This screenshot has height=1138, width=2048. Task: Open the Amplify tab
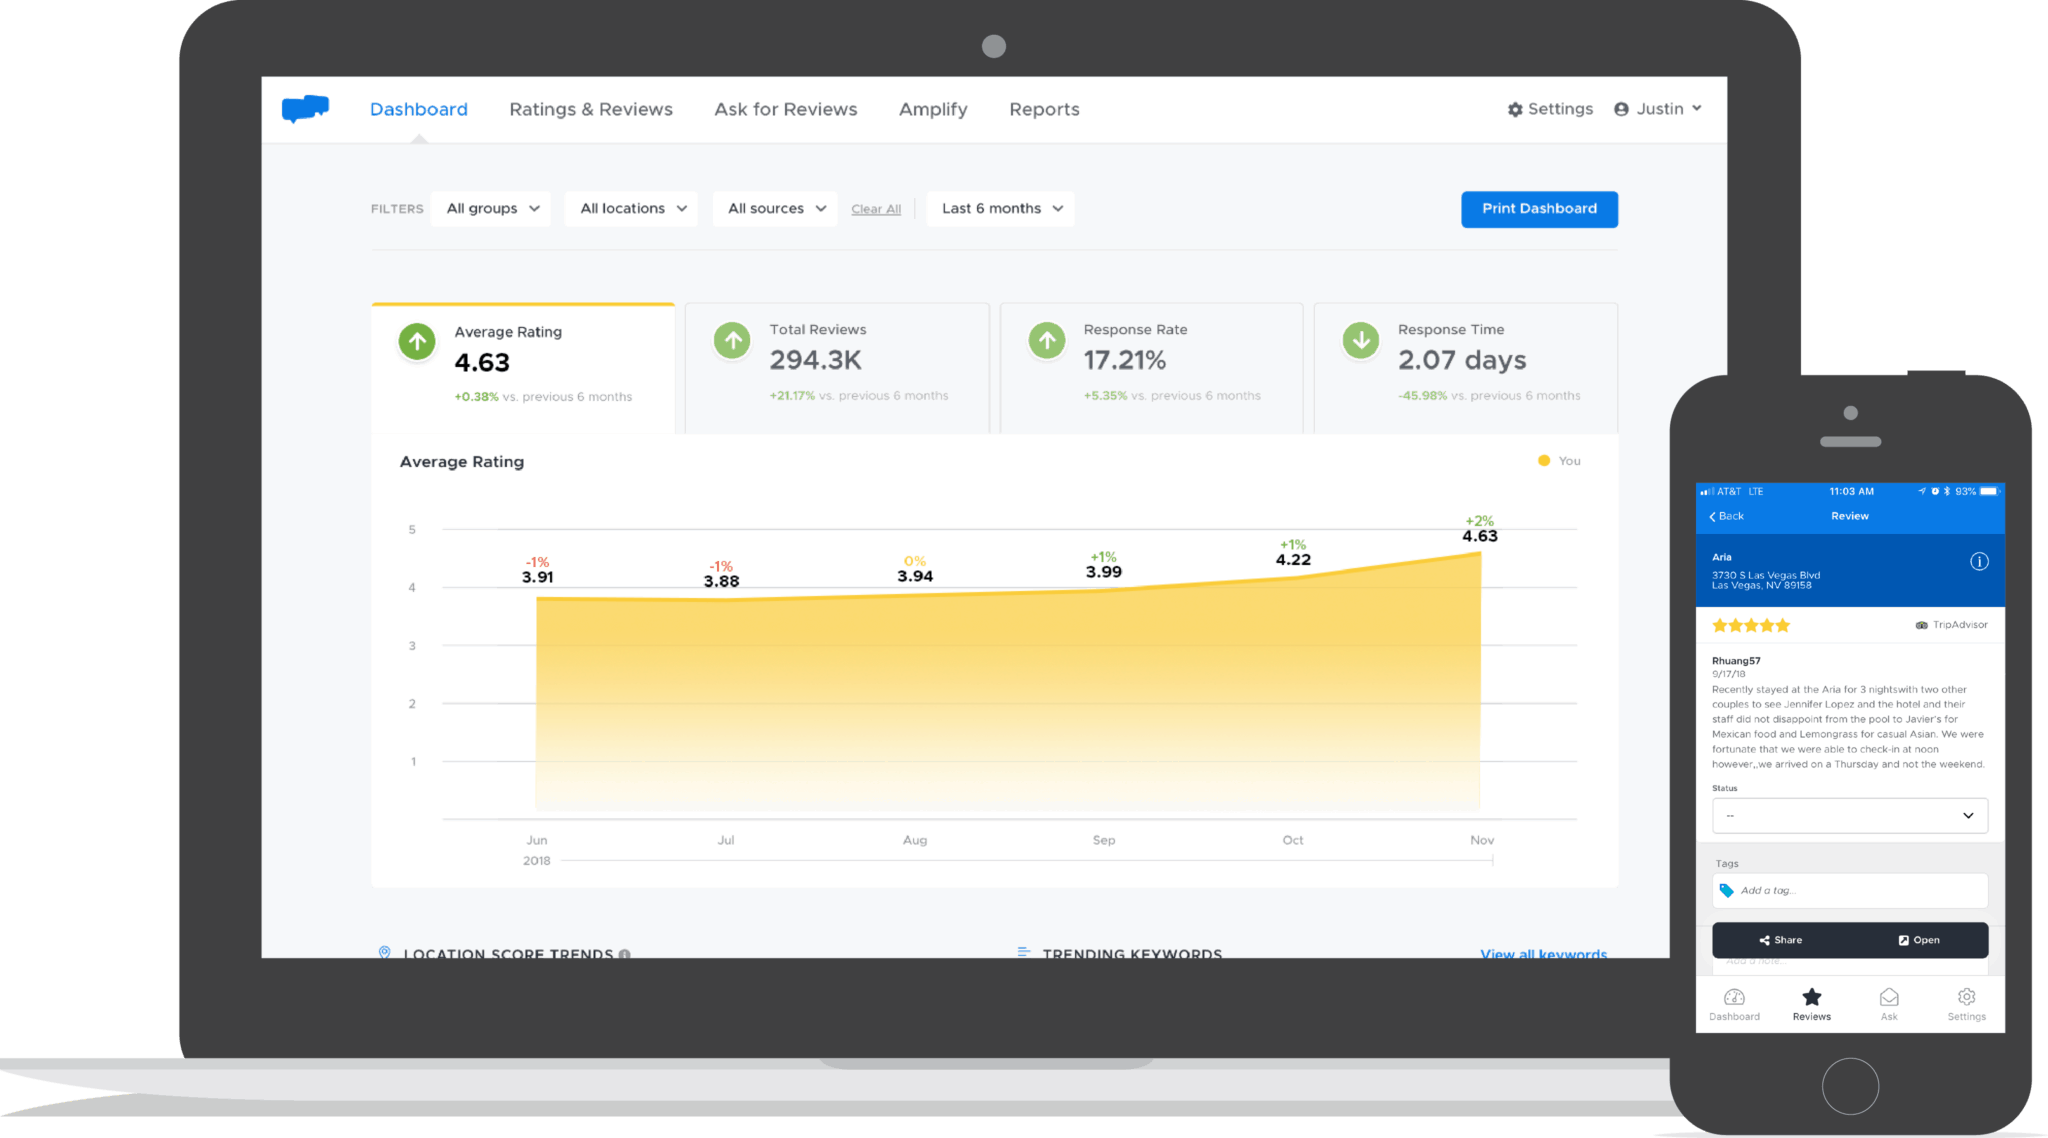(x=933, y=109)
